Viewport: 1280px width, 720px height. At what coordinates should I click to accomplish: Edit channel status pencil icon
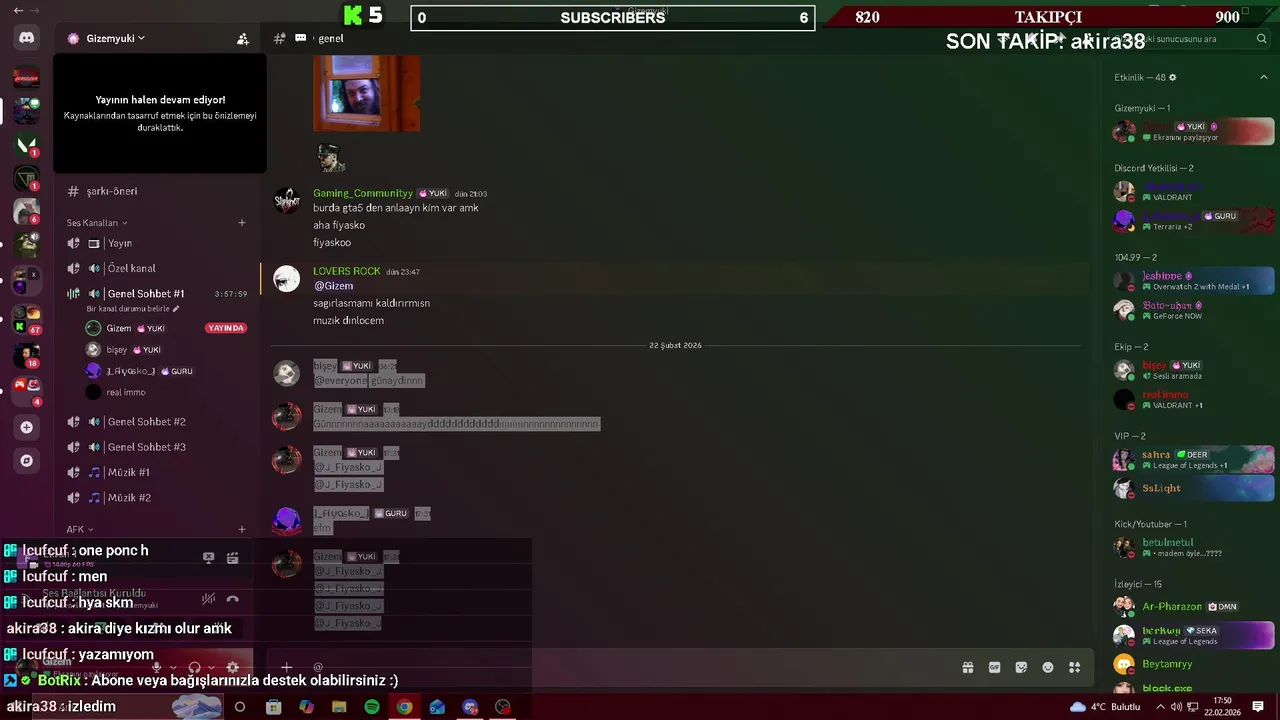pyautogui.click(x=176, y=309)
